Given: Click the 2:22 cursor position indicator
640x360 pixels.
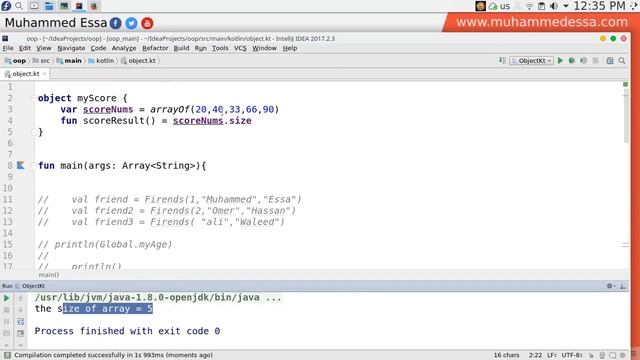Looking at the screenshot, I should click(x=535, y=355).
